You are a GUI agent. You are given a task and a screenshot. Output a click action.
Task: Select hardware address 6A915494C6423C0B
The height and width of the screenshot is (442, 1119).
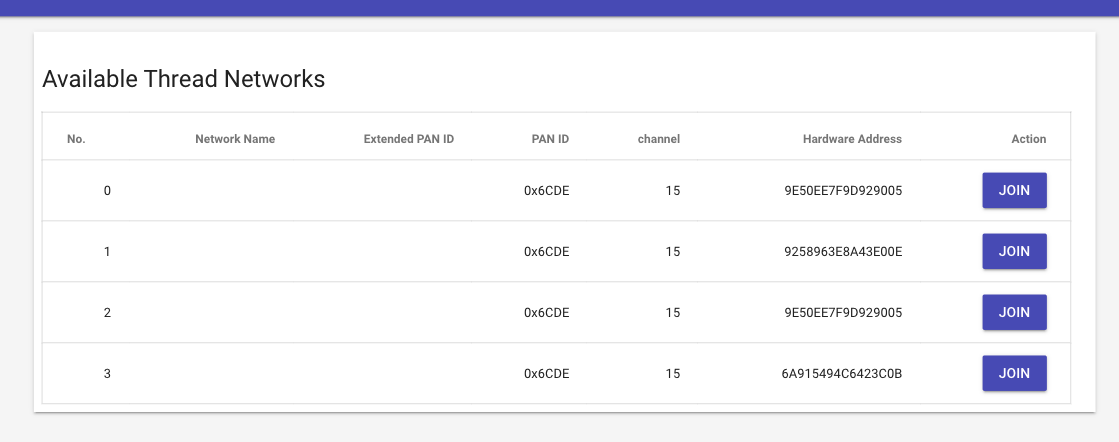pos(842,373)
